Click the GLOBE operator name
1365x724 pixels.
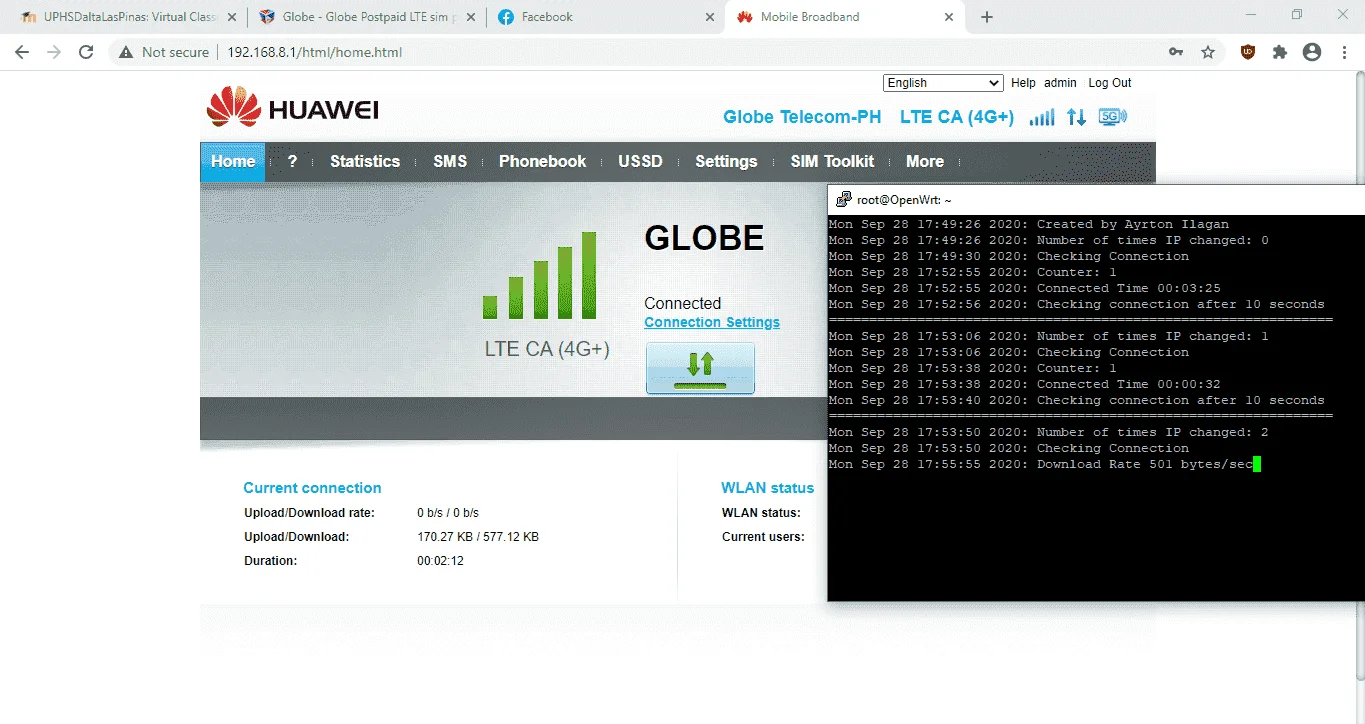coord(704,238)
